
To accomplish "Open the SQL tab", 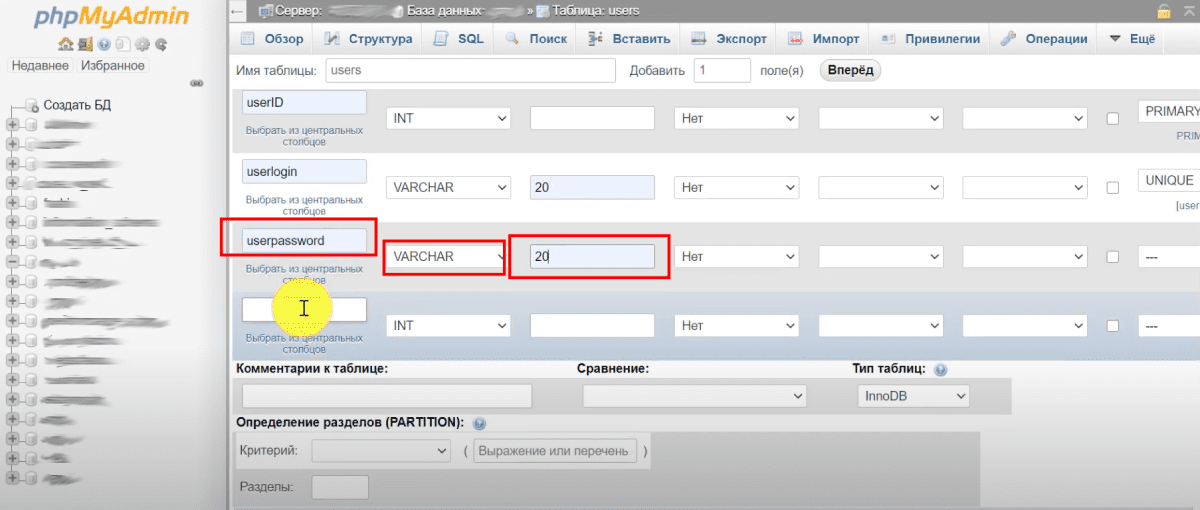I will (x=459, y=39).
